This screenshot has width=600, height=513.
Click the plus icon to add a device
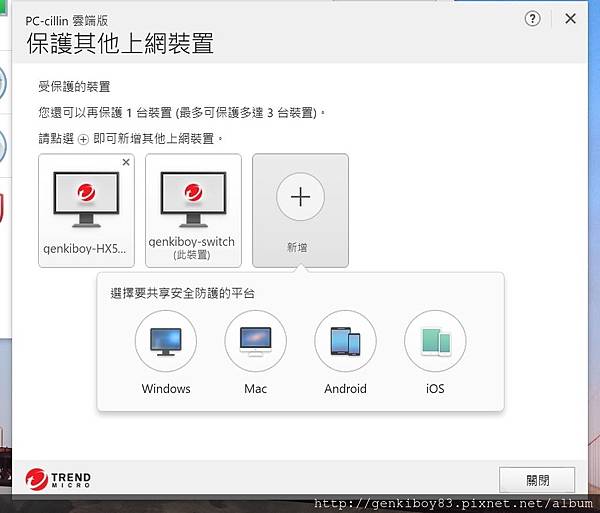coord(300,197)
